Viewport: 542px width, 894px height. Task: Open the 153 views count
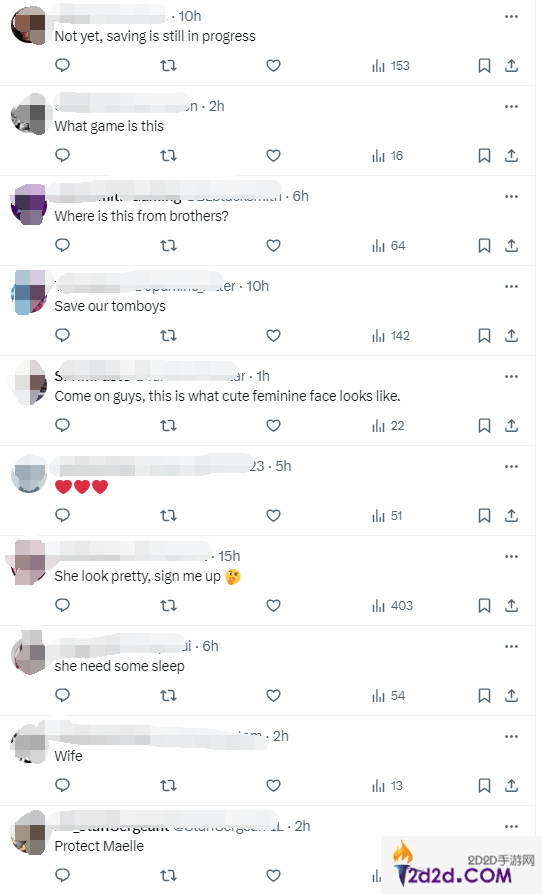[391, 66]
